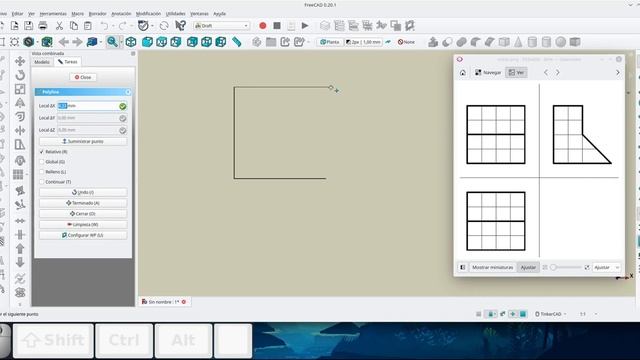Set isometric view cube icon
640x360 pixels.
tap(131, 42)
